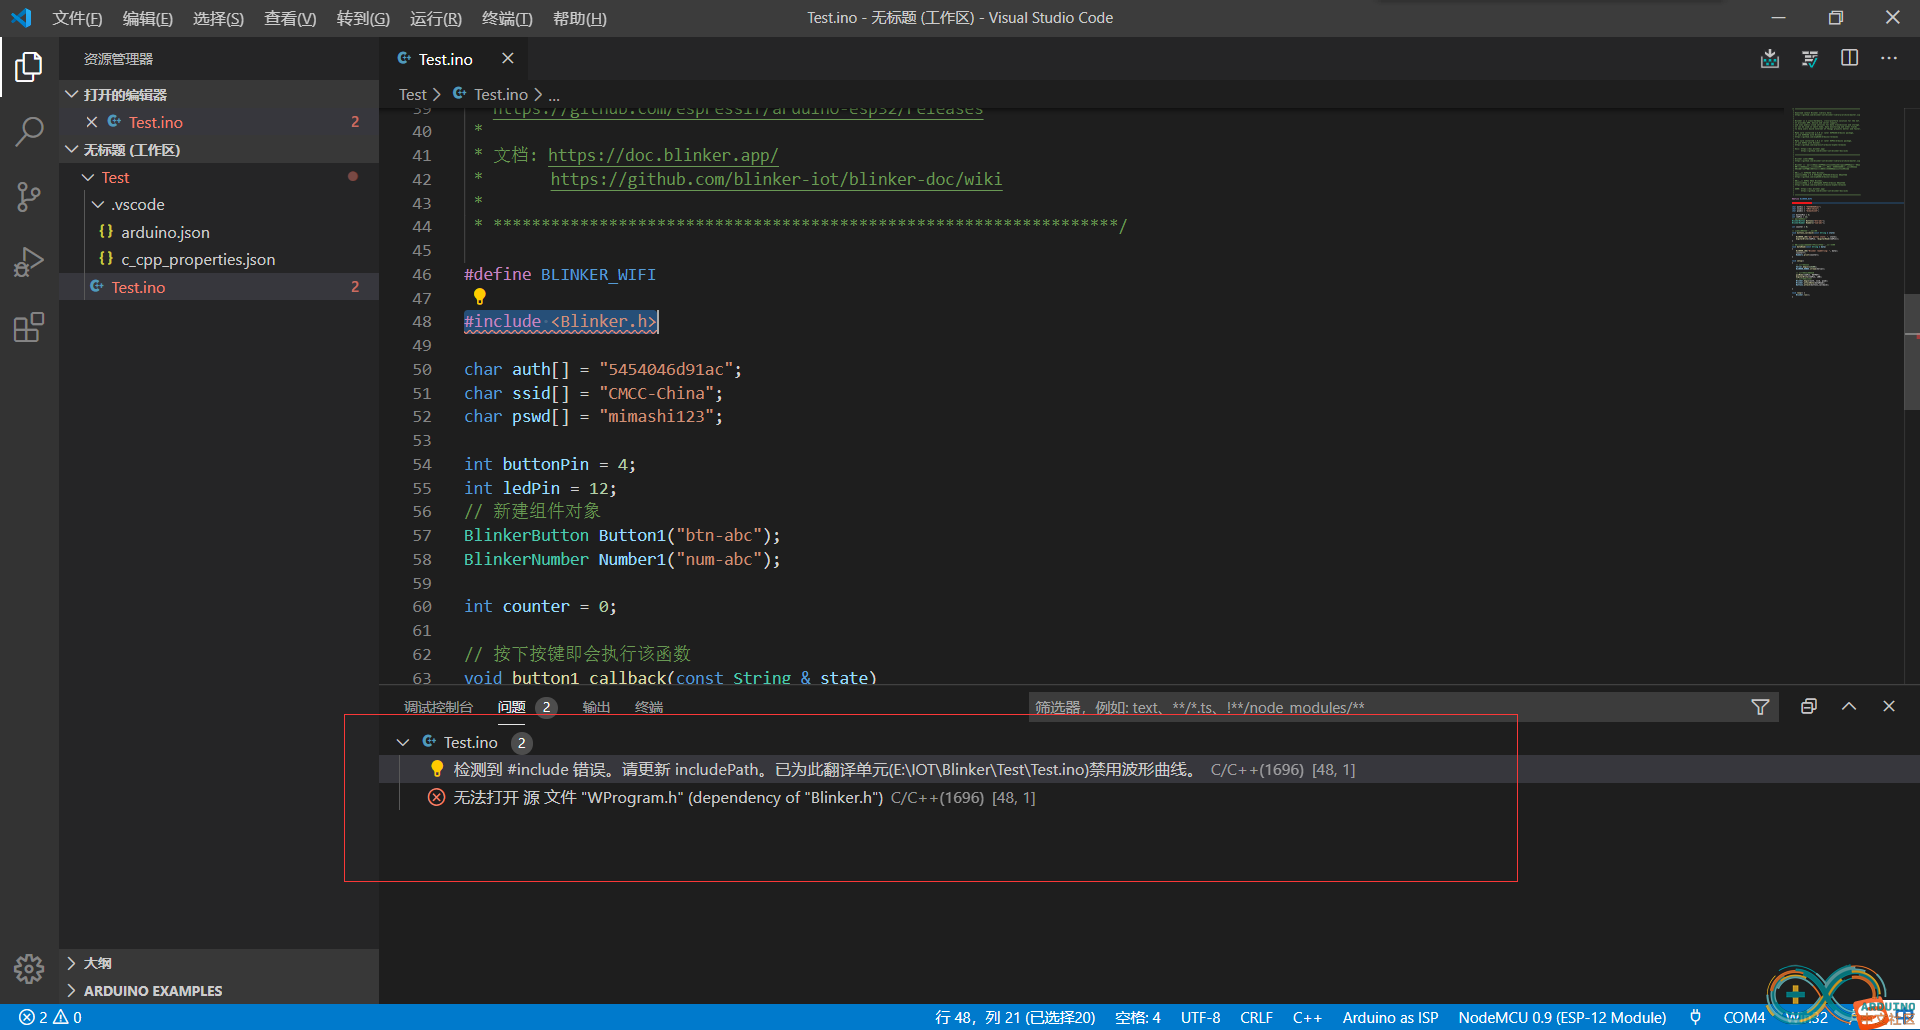This screenshot has width=1920, height=1030.
Task: Open the Run and Debug view
Action: coord(29,262)
